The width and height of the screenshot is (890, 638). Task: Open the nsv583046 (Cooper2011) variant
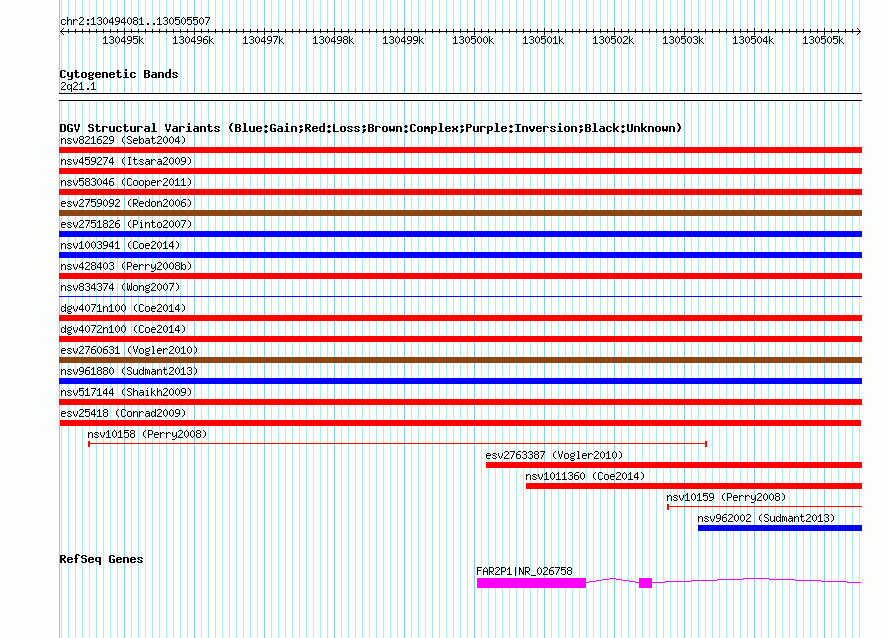126,182
